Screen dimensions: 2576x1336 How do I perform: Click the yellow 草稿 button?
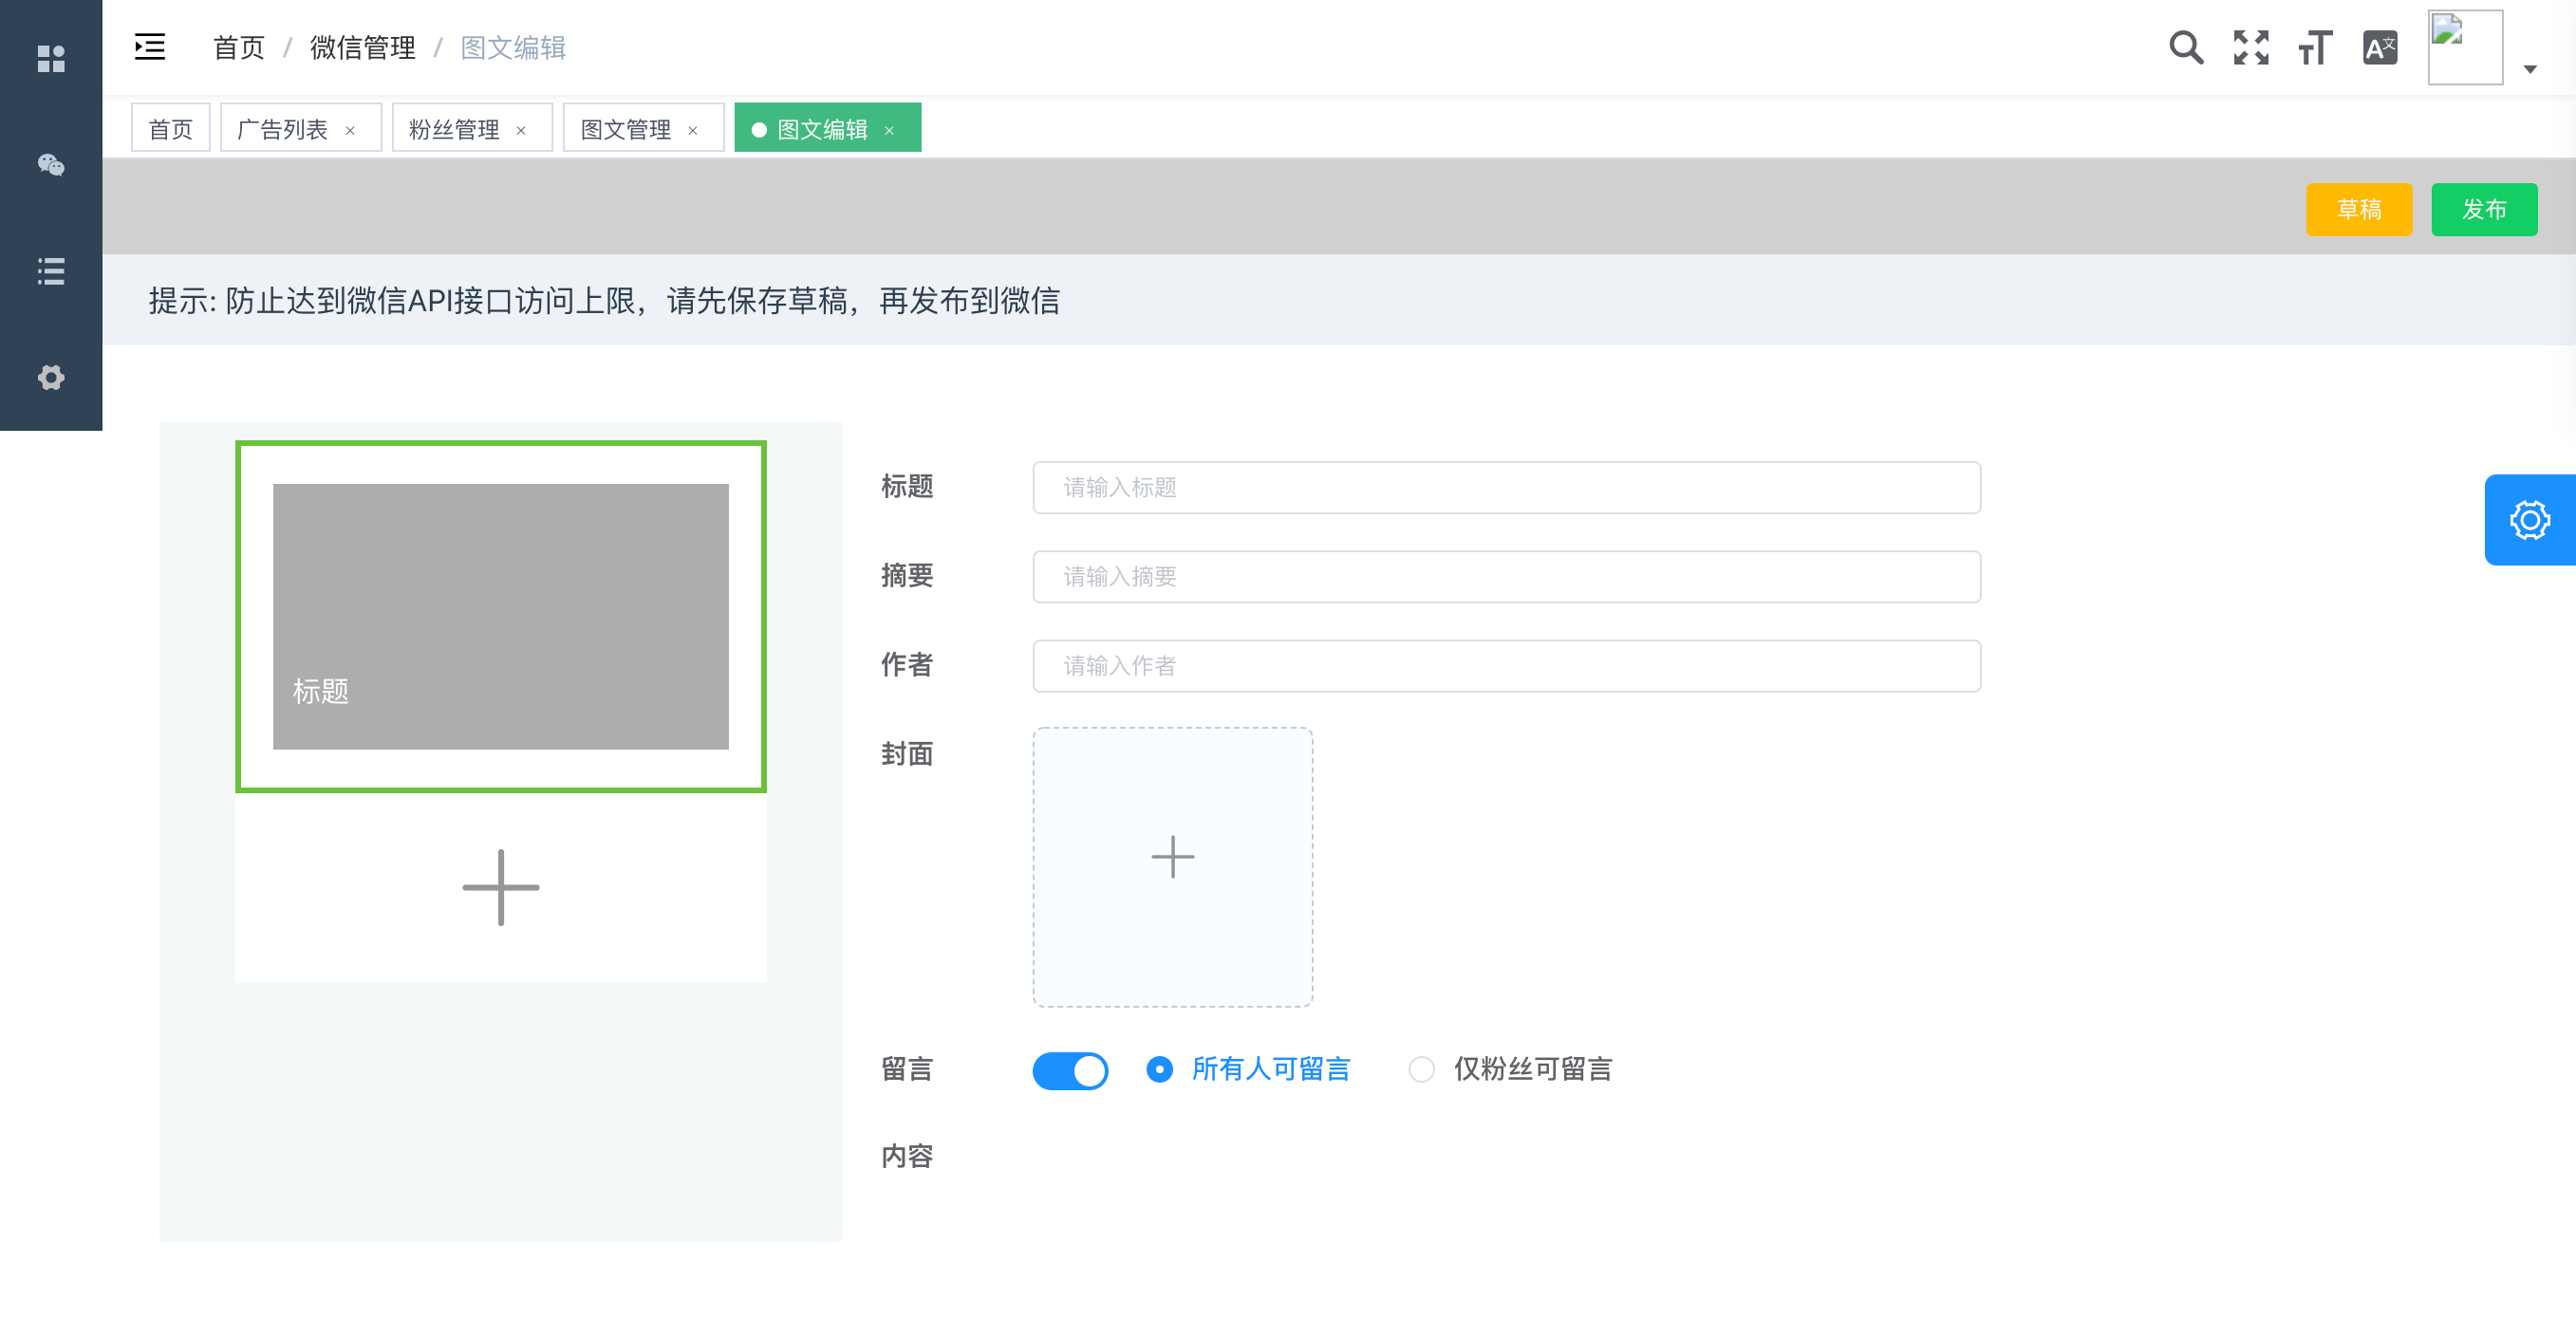[2358, 209]
